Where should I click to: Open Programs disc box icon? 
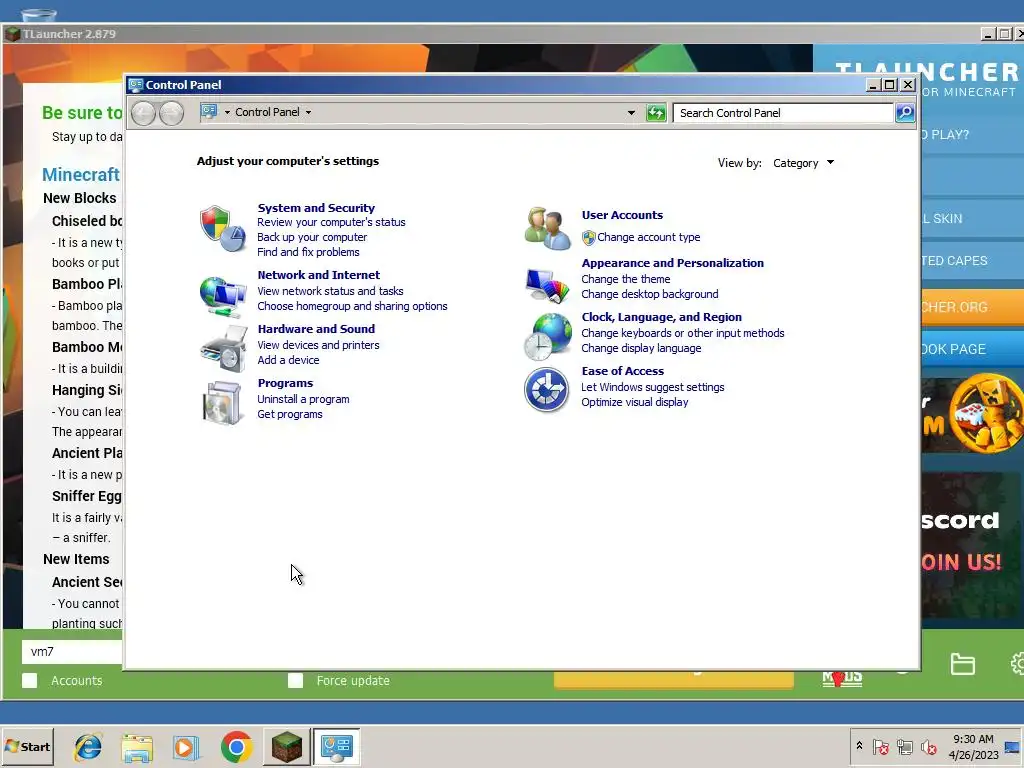(223, 402)
